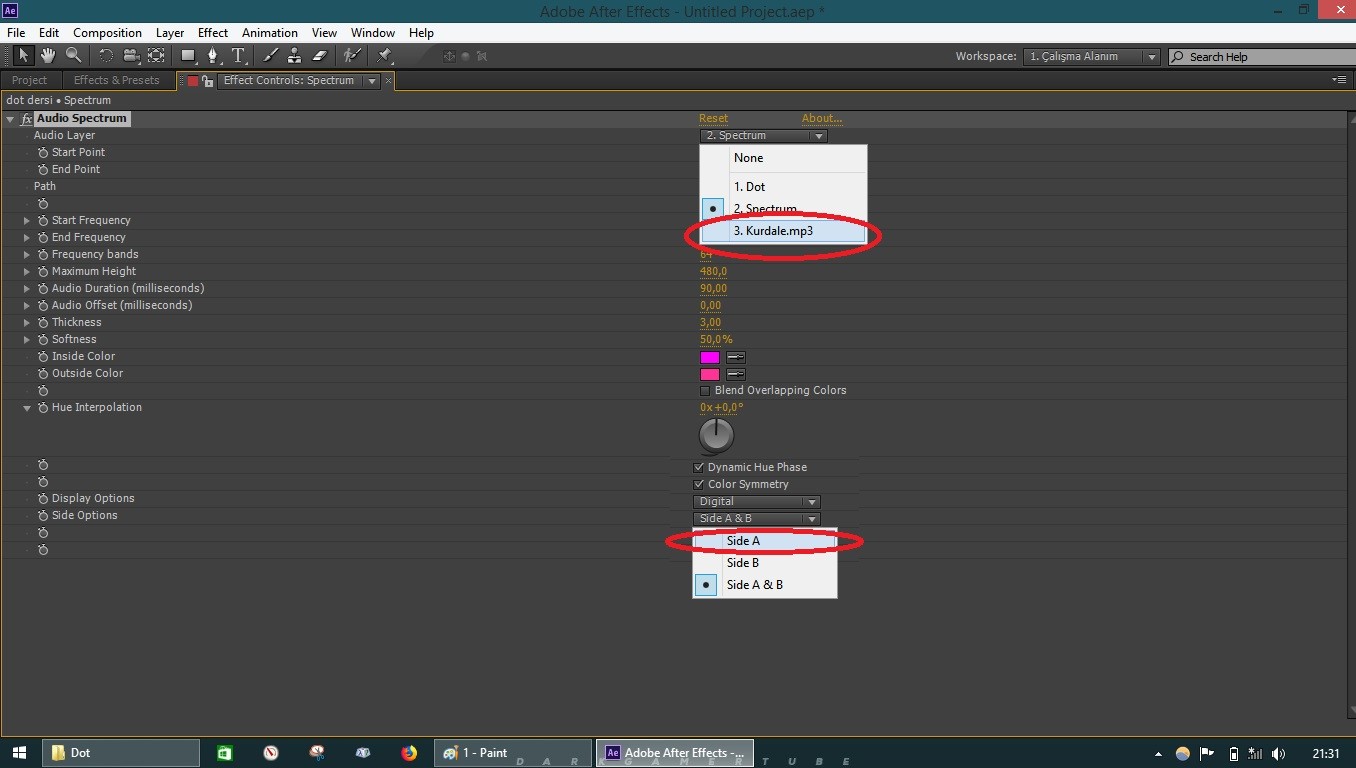Choose Side A from Side Options list

(765, 541)
